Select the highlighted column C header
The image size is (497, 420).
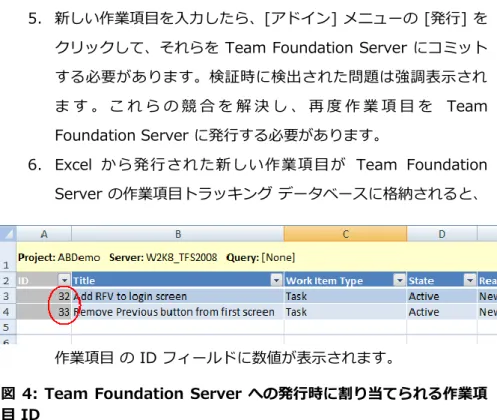345,234
